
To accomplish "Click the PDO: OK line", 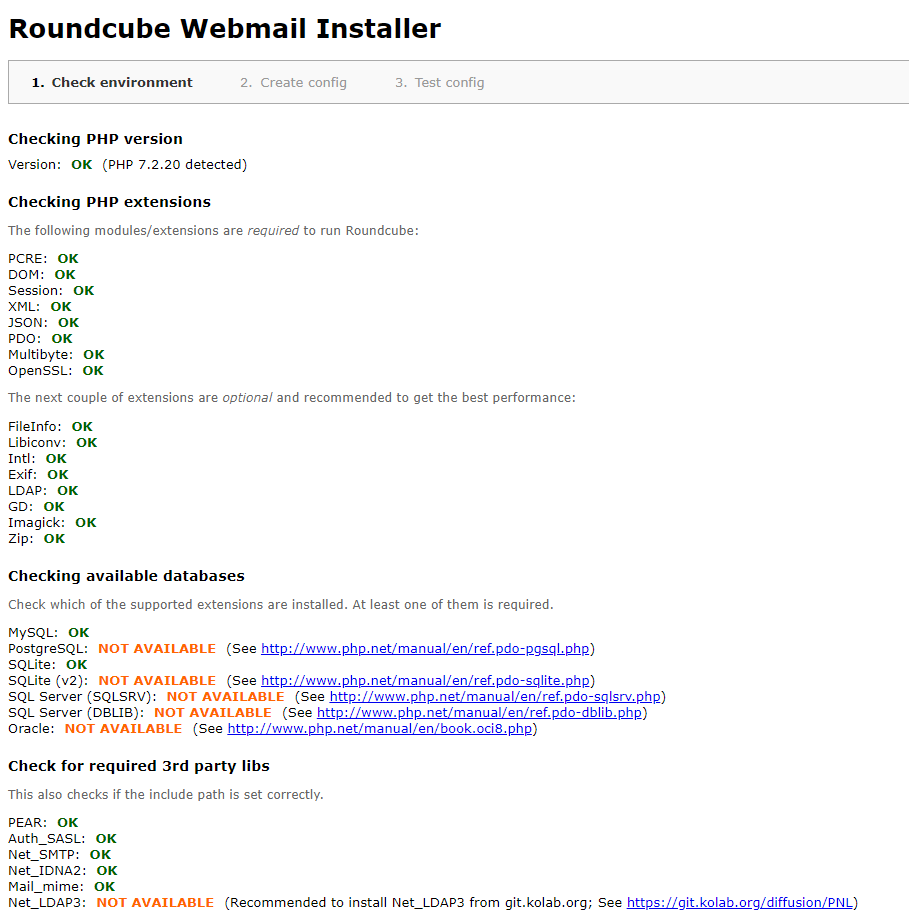I will pos(40,339).
